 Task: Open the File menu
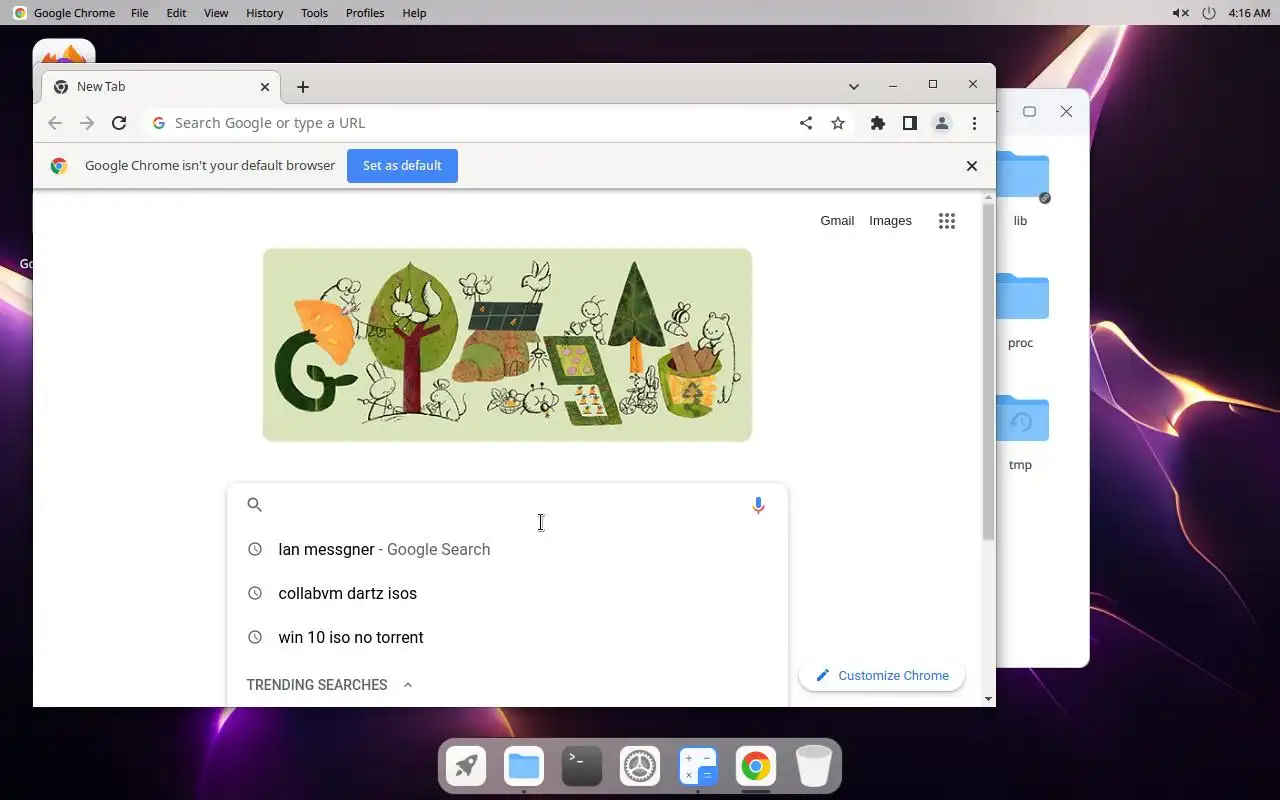tap(140, 13)
